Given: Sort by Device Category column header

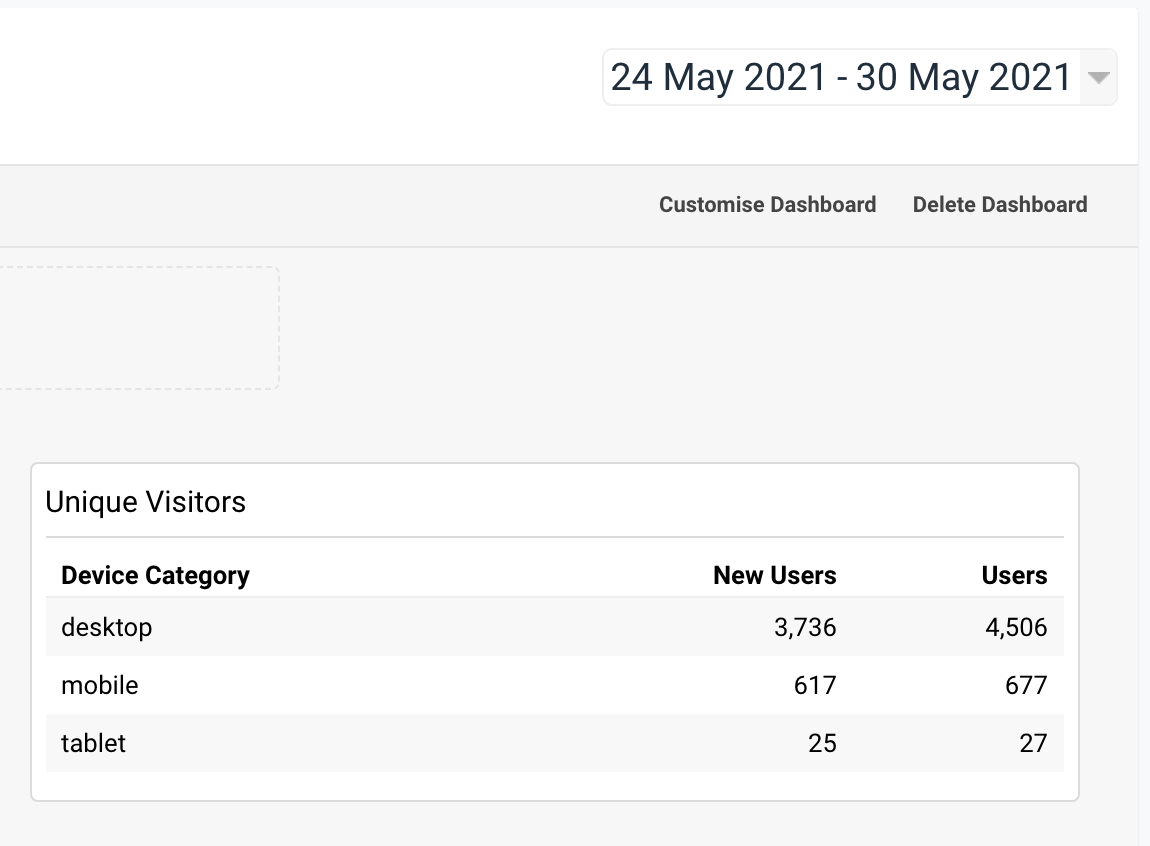Looking at the screenshot, I should [x=155, y=575].
